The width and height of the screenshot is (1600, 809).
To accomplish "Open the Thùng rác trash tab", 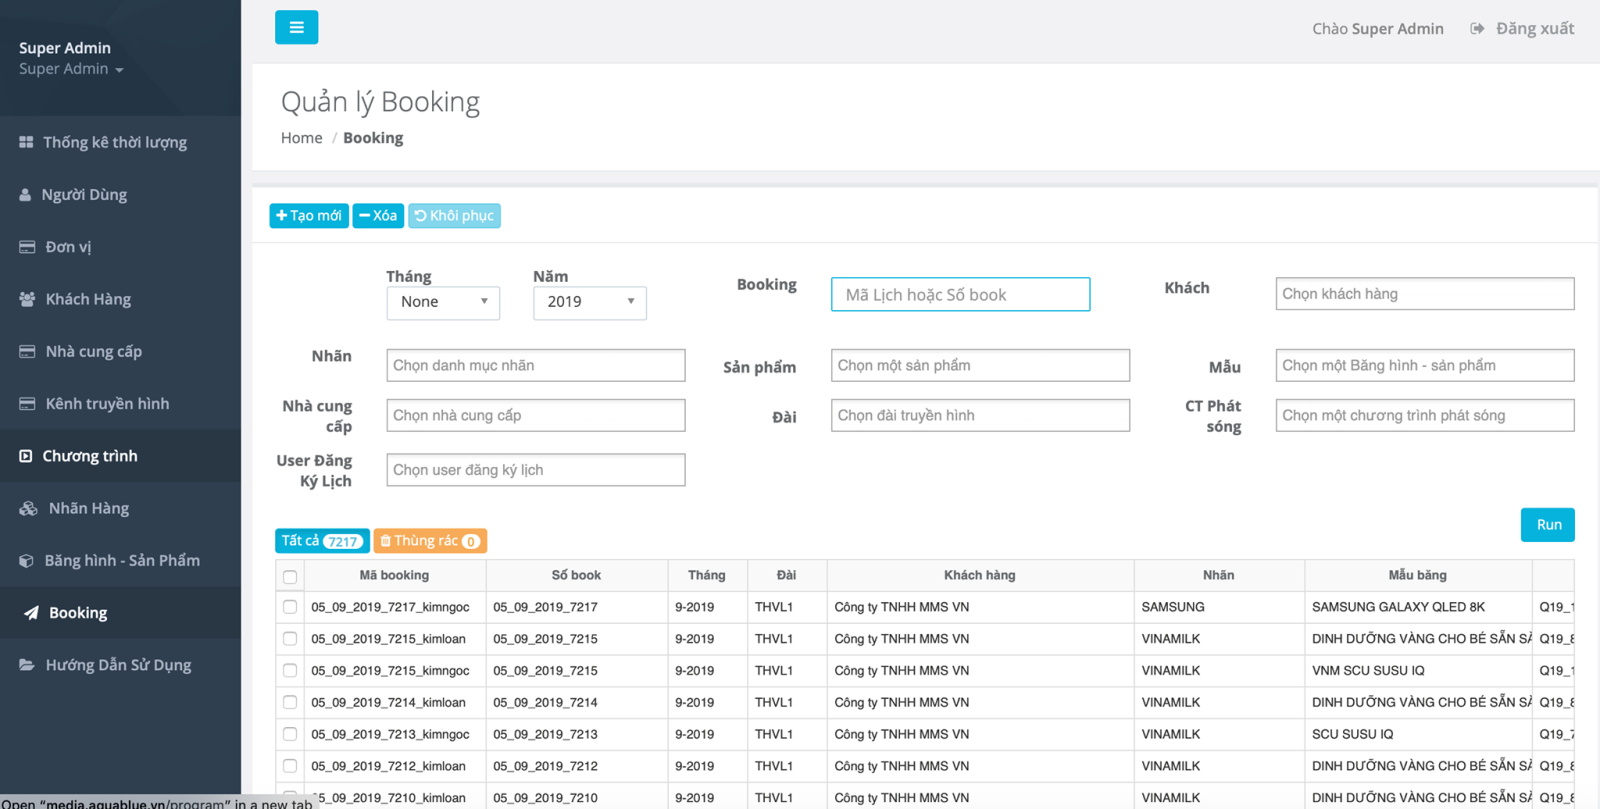I will click(x=429, y=541).
